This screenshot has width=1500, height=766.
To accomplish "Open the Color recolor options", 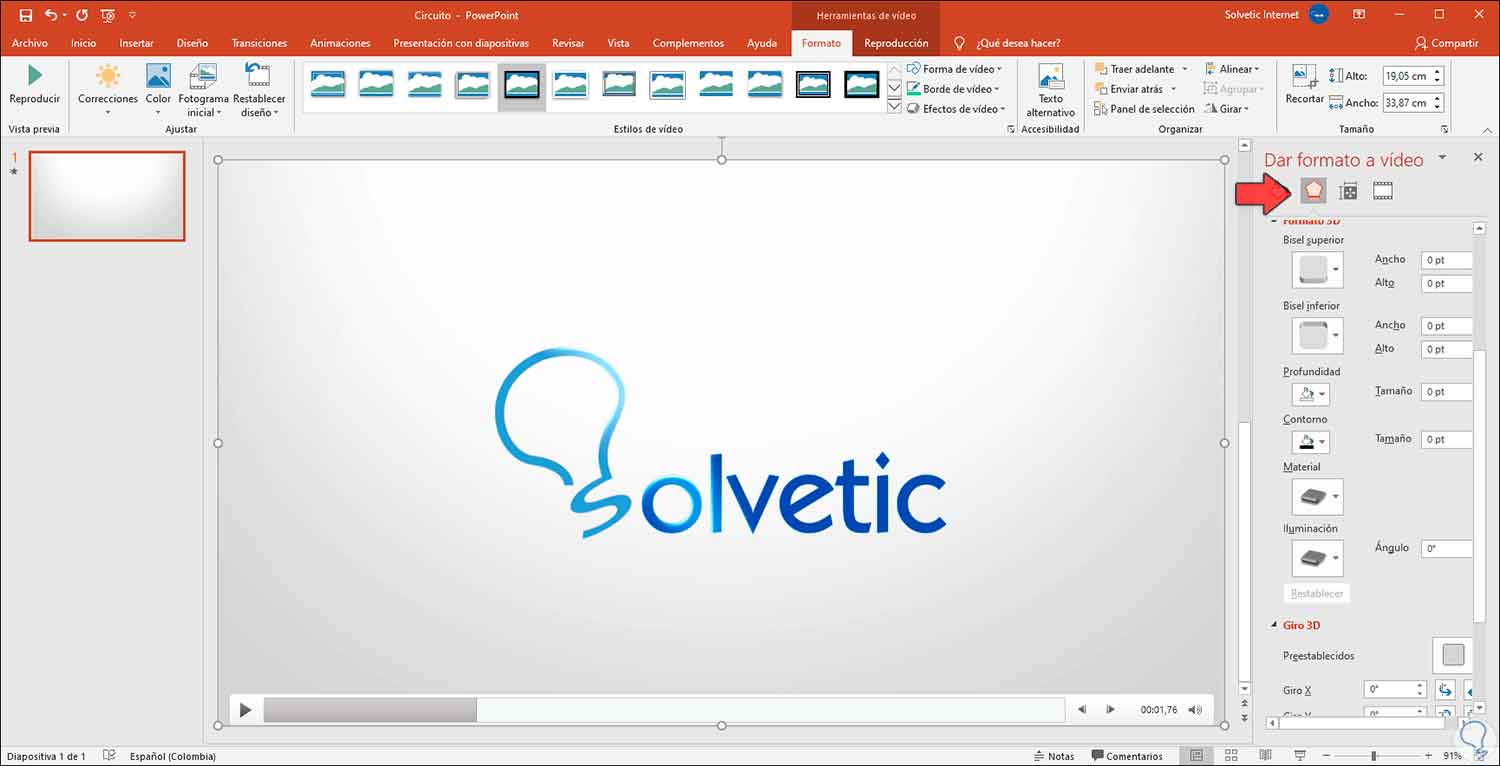I will tap(158, 90).
